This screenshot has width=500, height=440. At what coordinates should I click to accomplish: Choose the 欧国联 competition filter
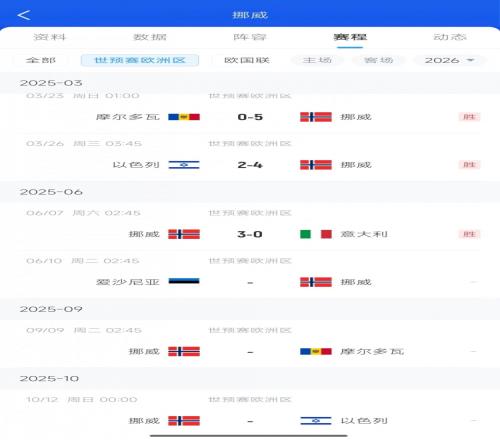[247, 60]
